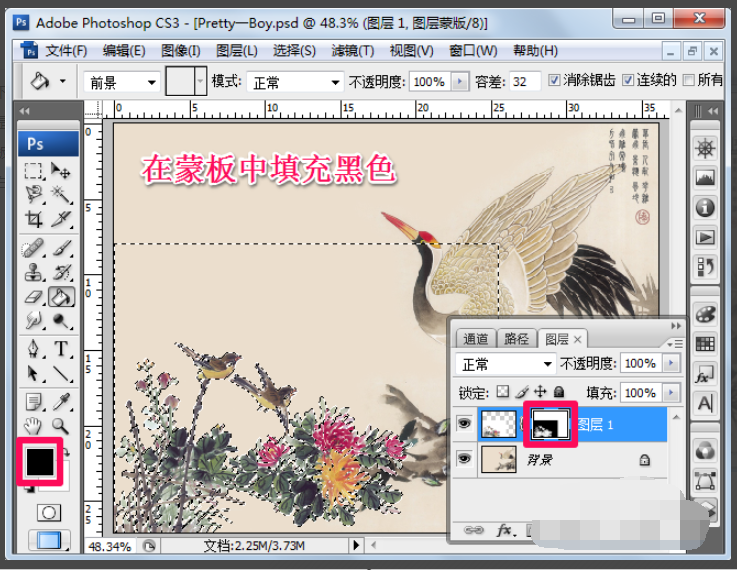Click the 容差 tolerance input field

525,82
